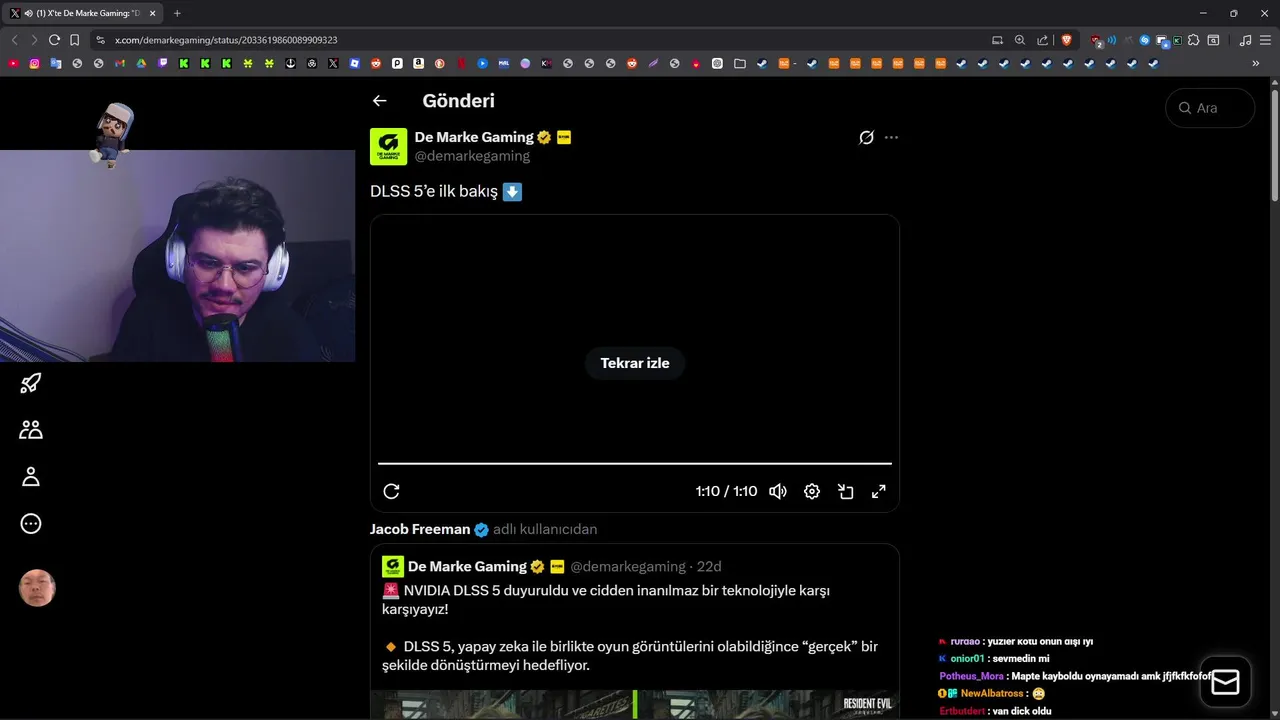Open the Roblox bookmark
The height and width of the screenshot is (720, 1280).
(355, 63)
